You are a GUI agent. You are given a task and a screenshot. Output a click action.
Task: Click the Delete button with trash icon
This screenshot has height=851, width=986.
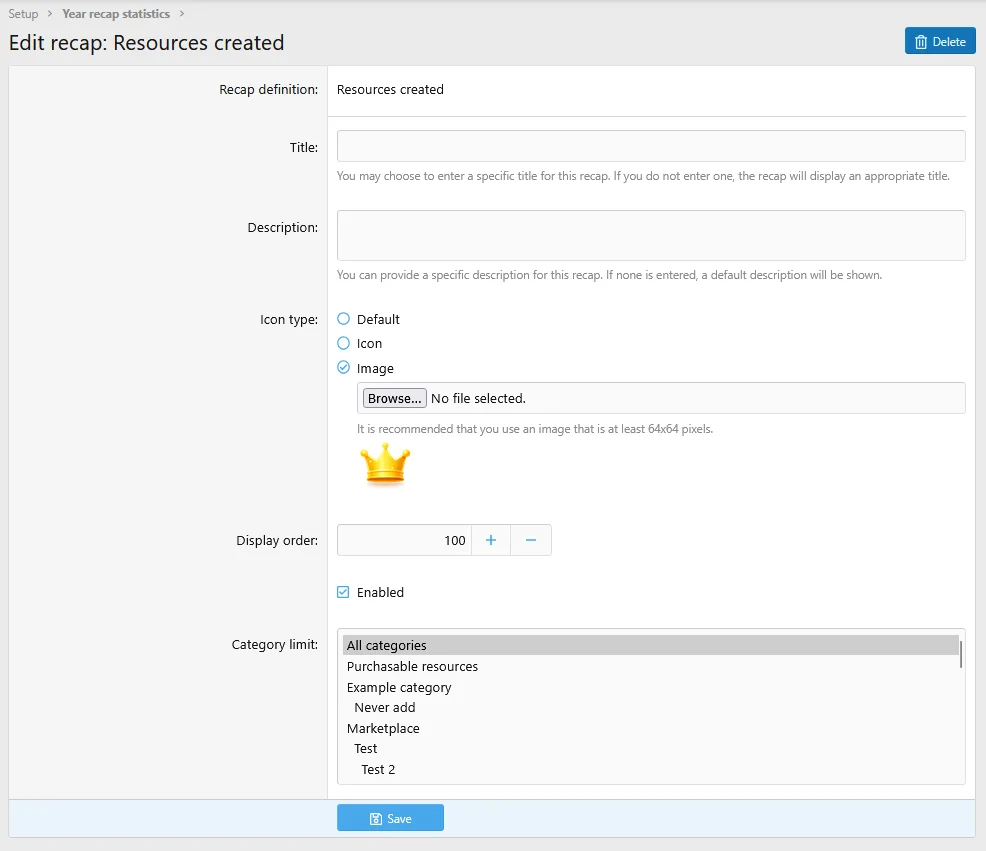click(x=939, y=41)
